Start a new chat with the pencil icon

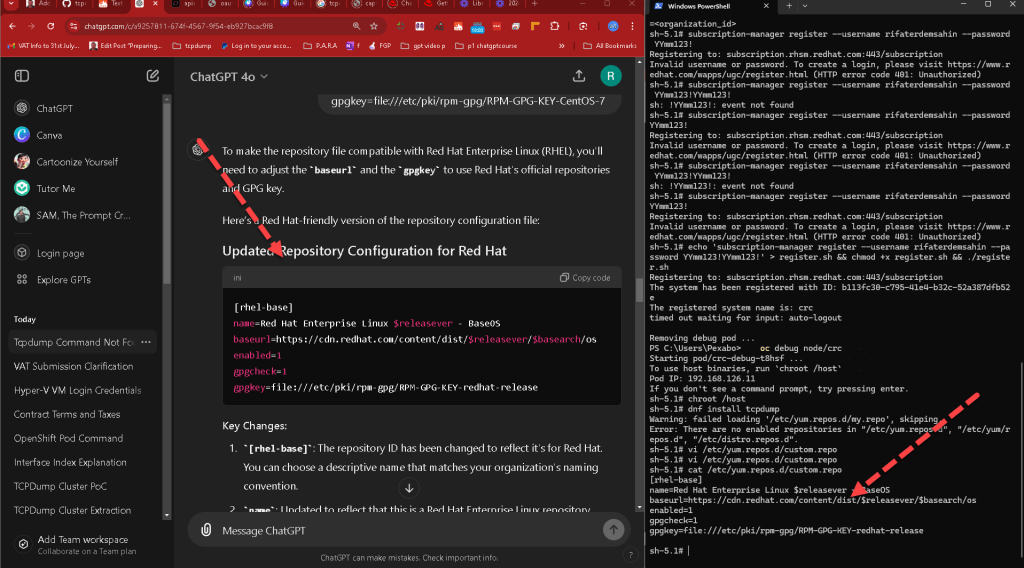pyautogui.click(x=153, y=76)
